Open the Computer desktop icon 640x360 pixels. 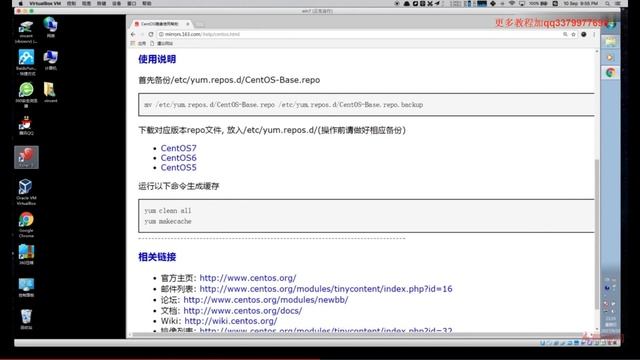point(50,60)
